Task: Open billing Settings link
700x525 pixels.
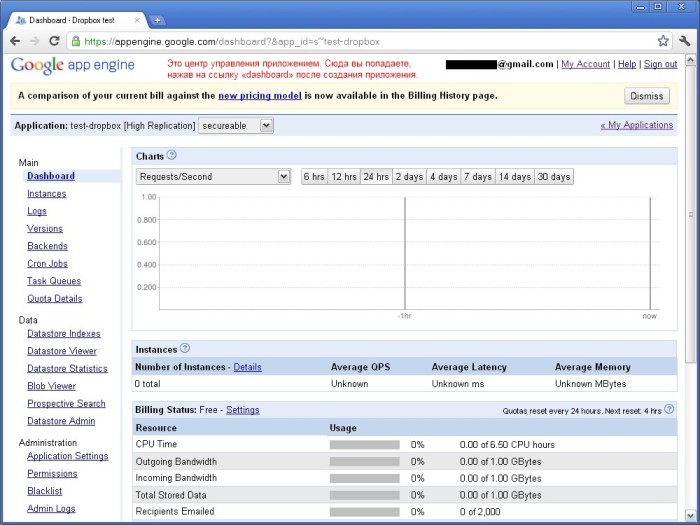Action: point(242,410)
